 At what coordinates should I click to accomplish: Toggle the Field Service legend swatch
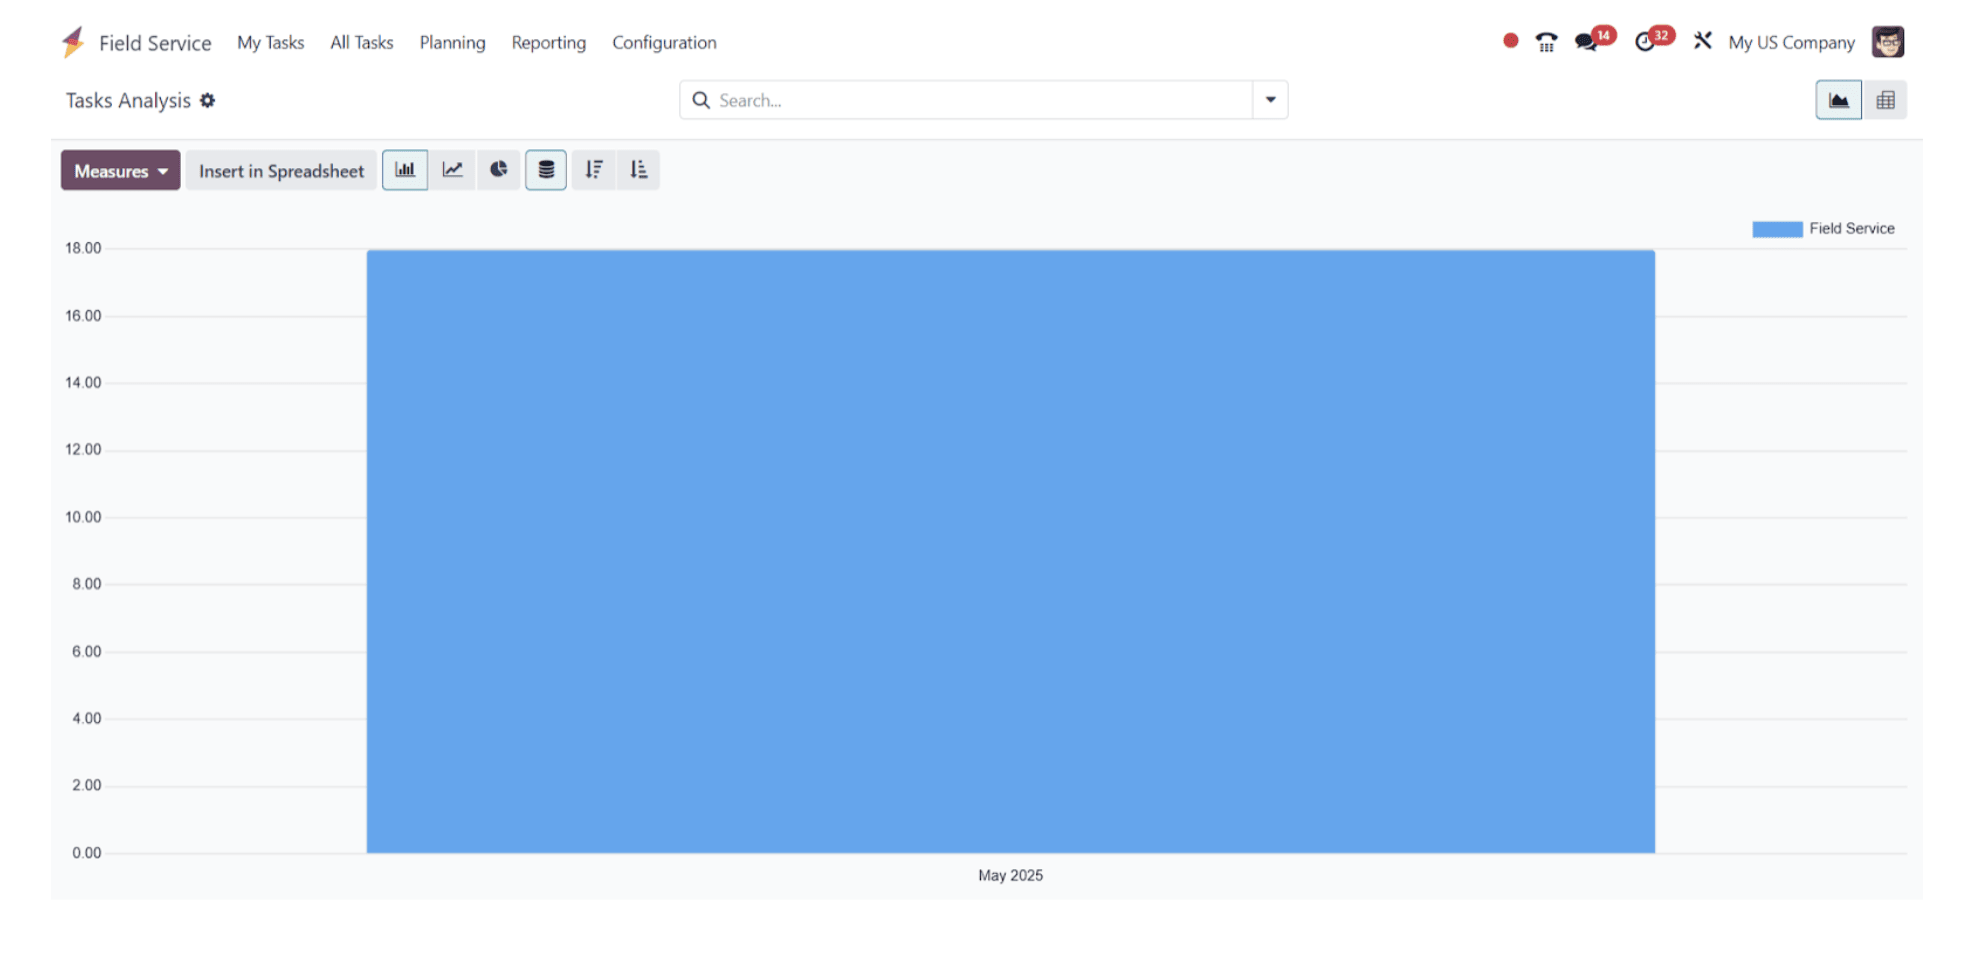1777,229
